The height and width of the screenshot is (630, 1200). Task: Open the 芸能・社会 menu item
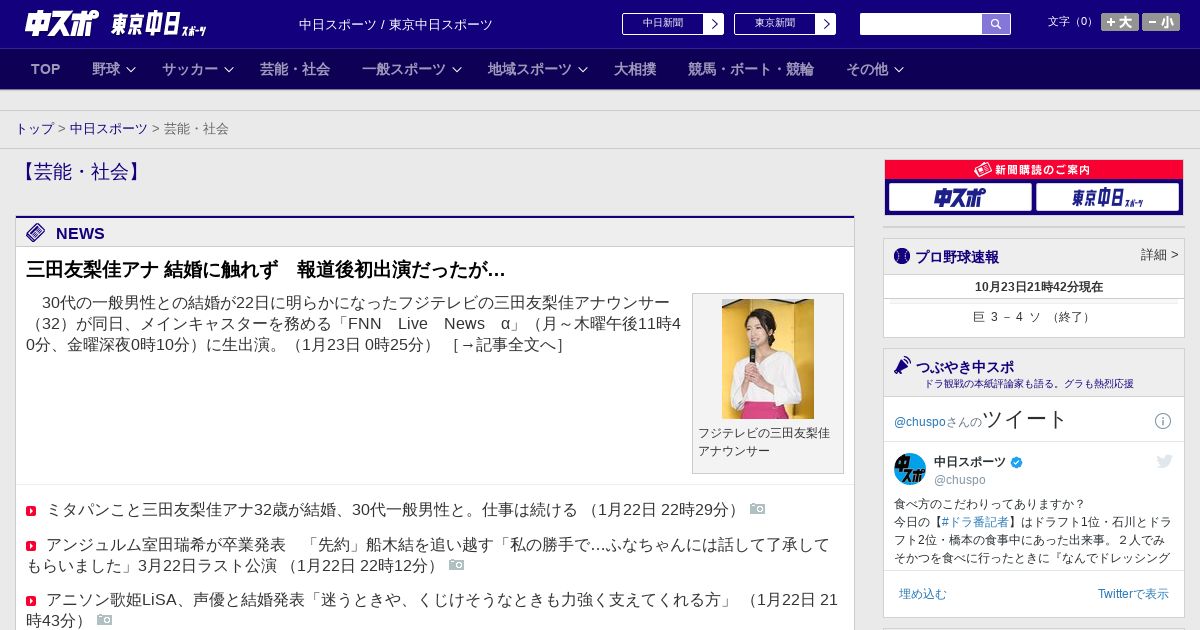pyautogui.click(x=295, y=69)
